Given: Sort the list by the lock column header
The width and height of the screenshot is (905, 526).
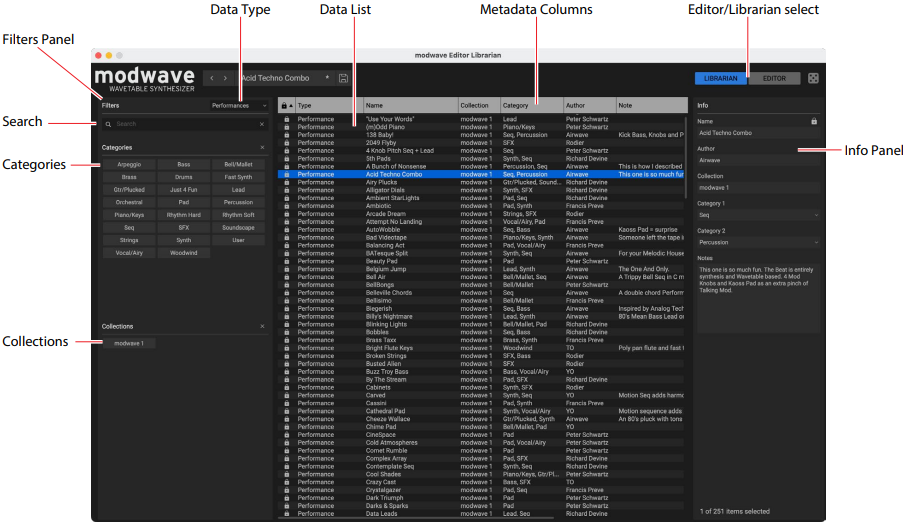Looking at the screenshot, I should point(286,105).
